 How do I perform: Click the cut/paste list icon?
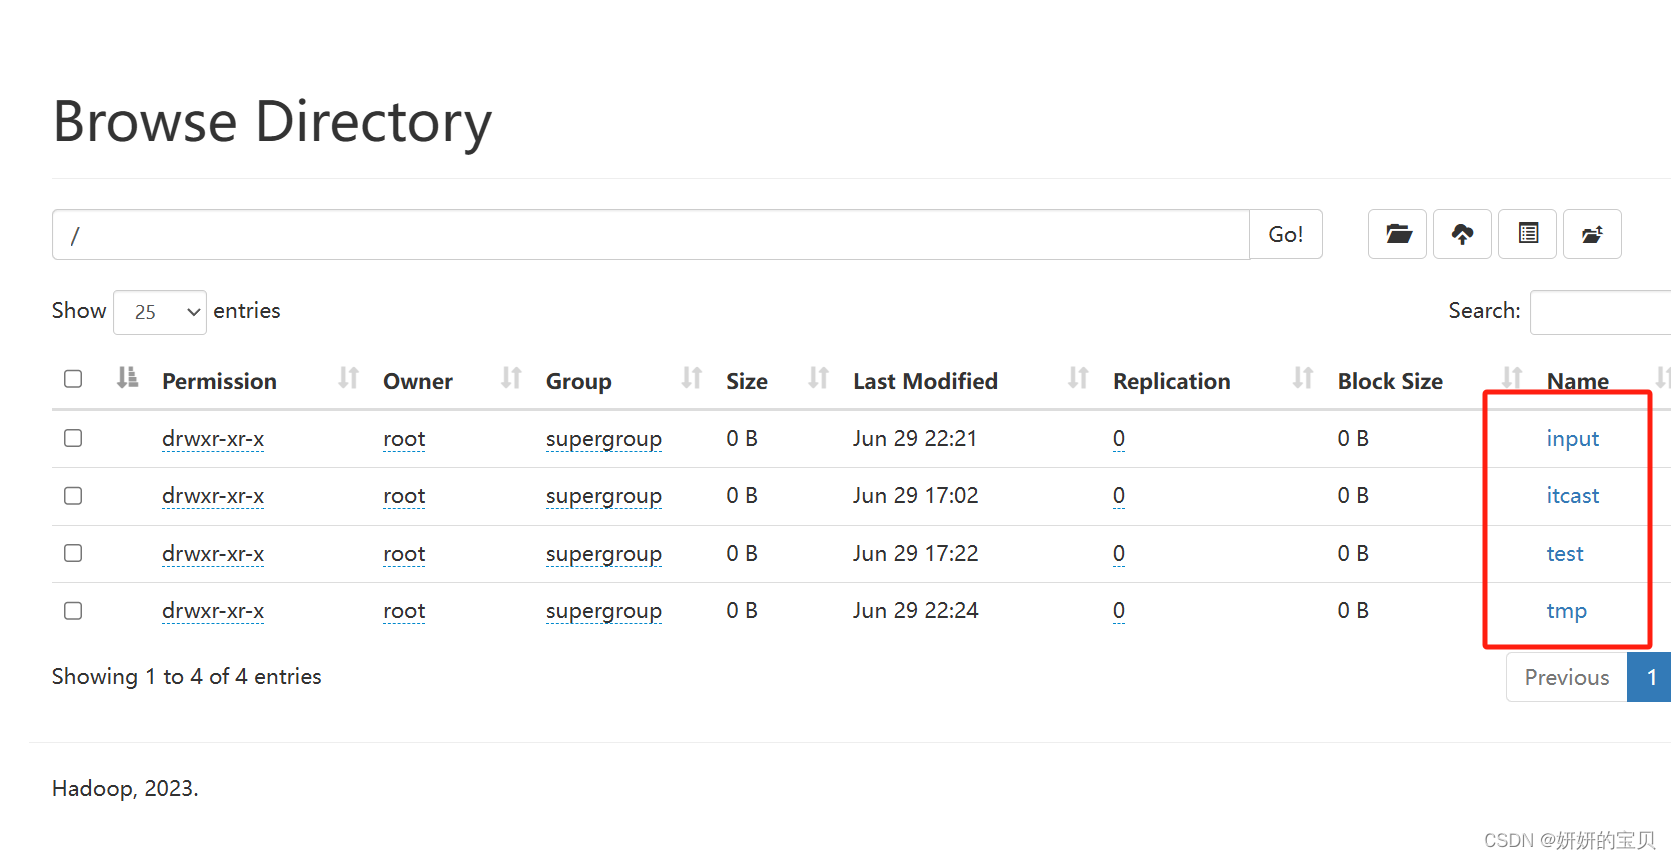[1527, 234]
